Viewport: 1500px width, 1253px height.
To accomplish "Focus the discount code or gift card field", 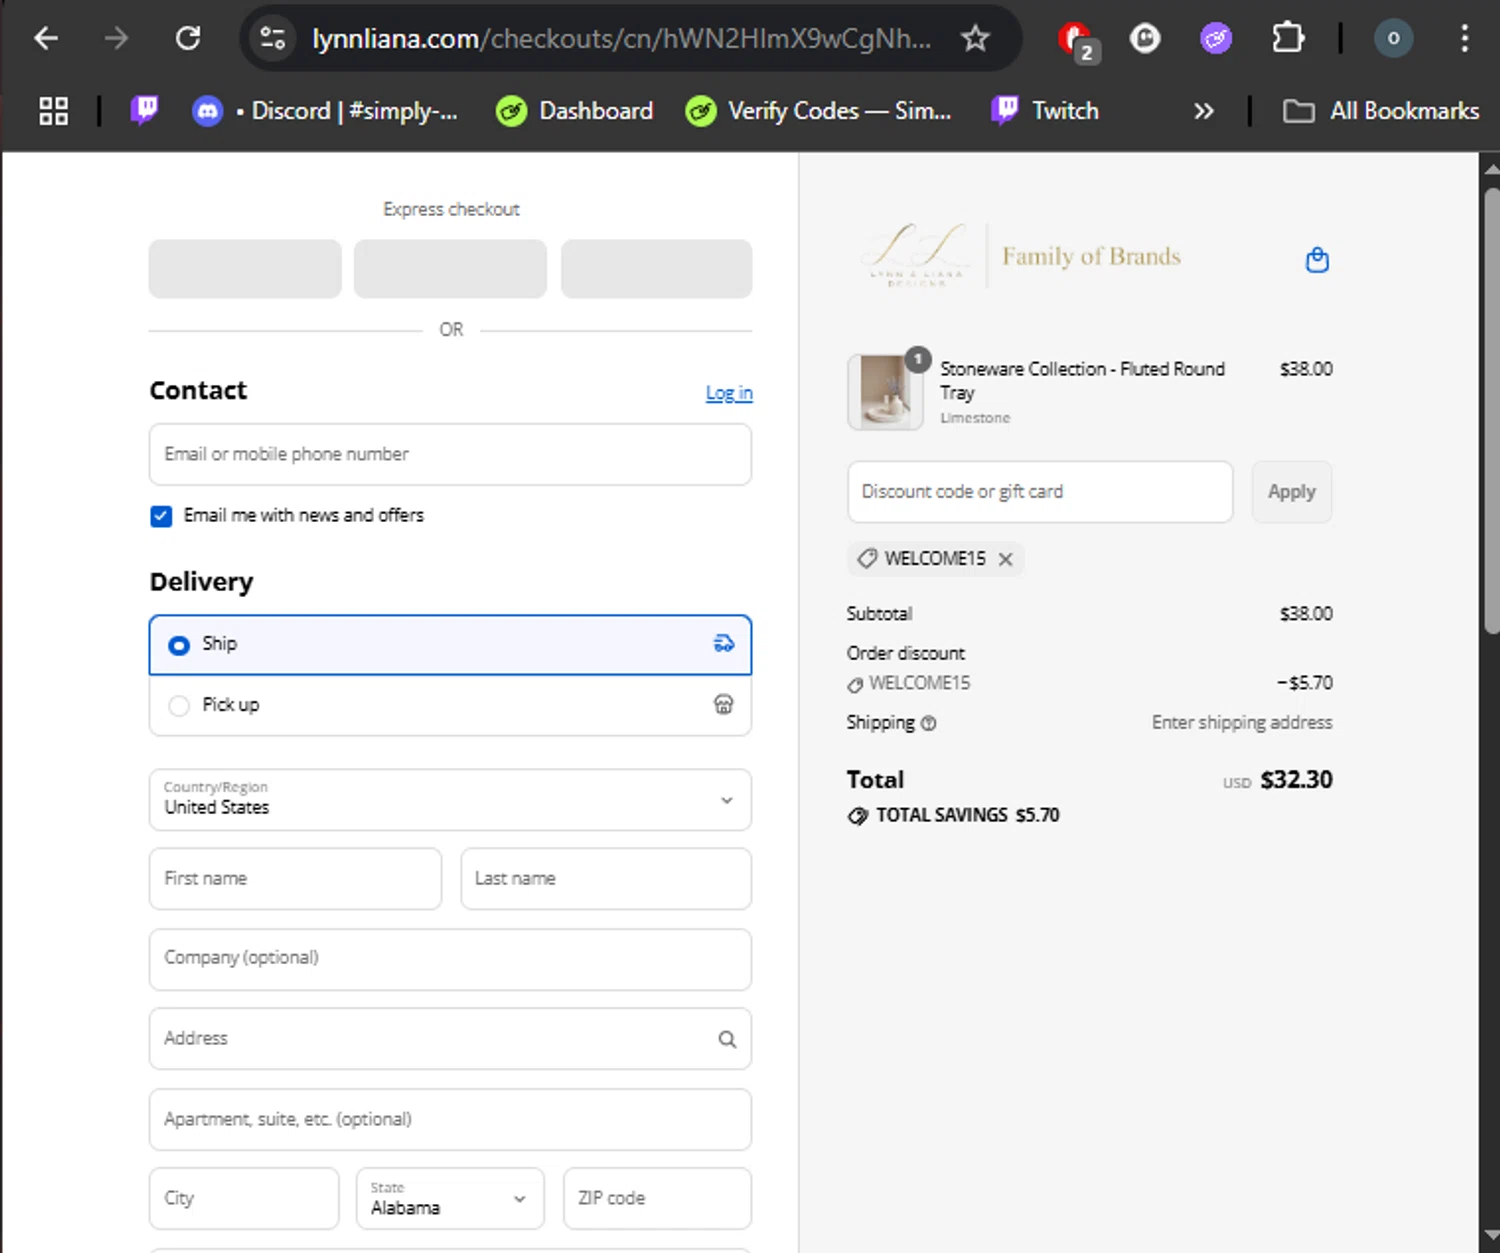I will pos(1040,492).
